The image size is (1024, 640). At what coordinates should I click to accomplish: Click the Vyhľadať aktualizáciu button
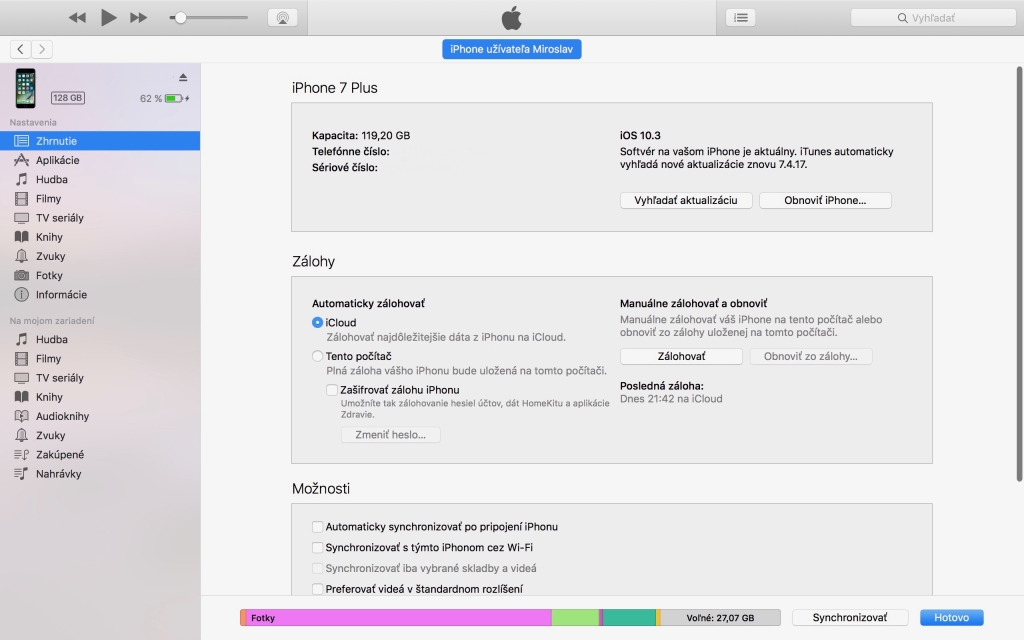pos(686,200)
